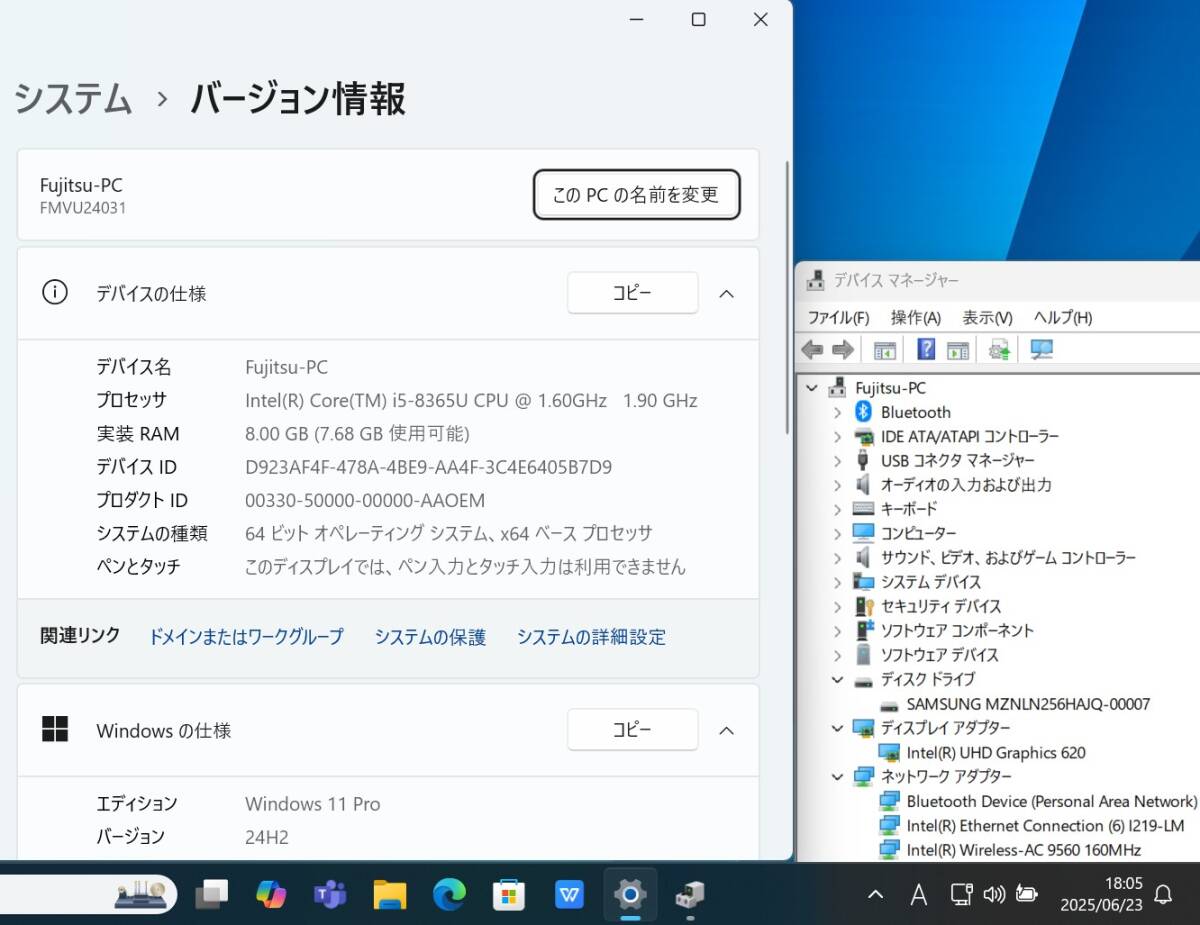Click the blue Help question-mark toolbar icon

click(x=926, y=349)
